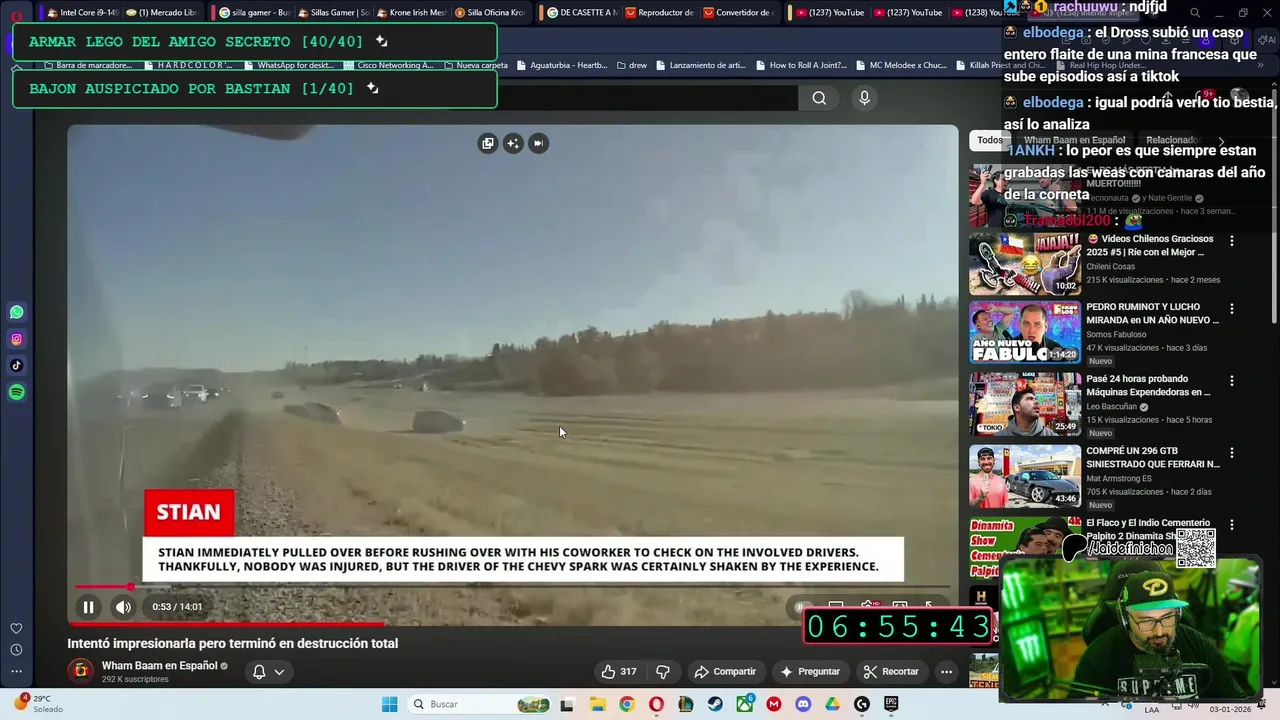Open Xbox app from taskbar
This screenshot has width=1280, height=720.
pos(744,704)
